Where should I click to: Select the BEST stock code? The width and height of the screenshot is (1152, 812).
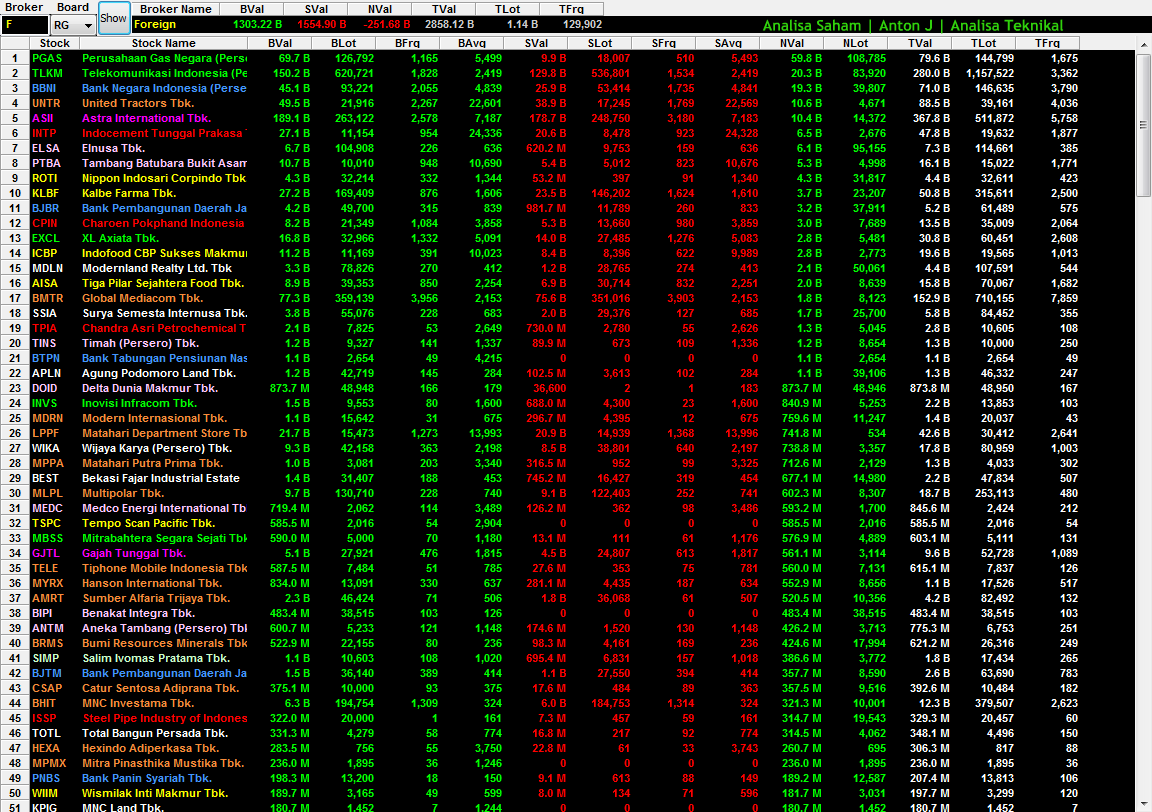pyautogui.click(x=46, y=478)
